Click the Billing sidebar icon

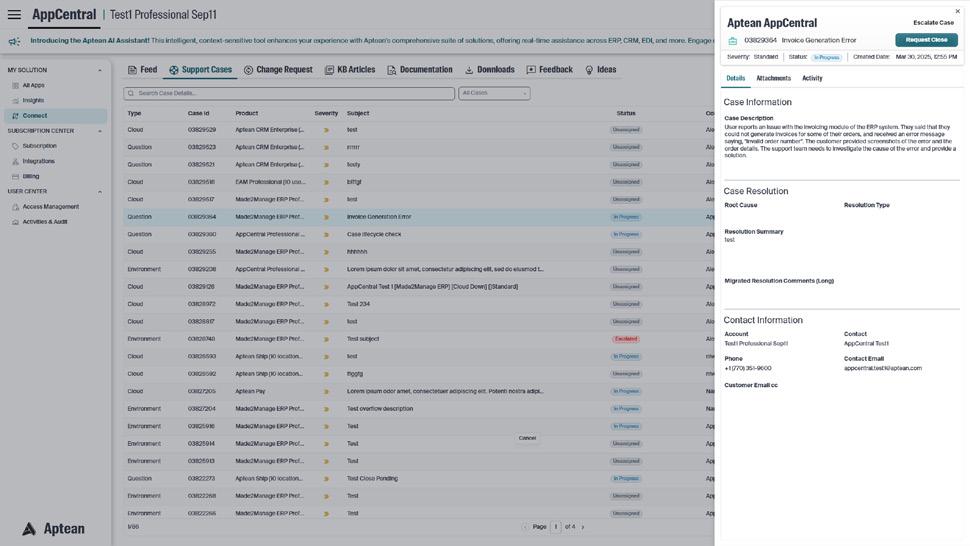tap(15, 176)
